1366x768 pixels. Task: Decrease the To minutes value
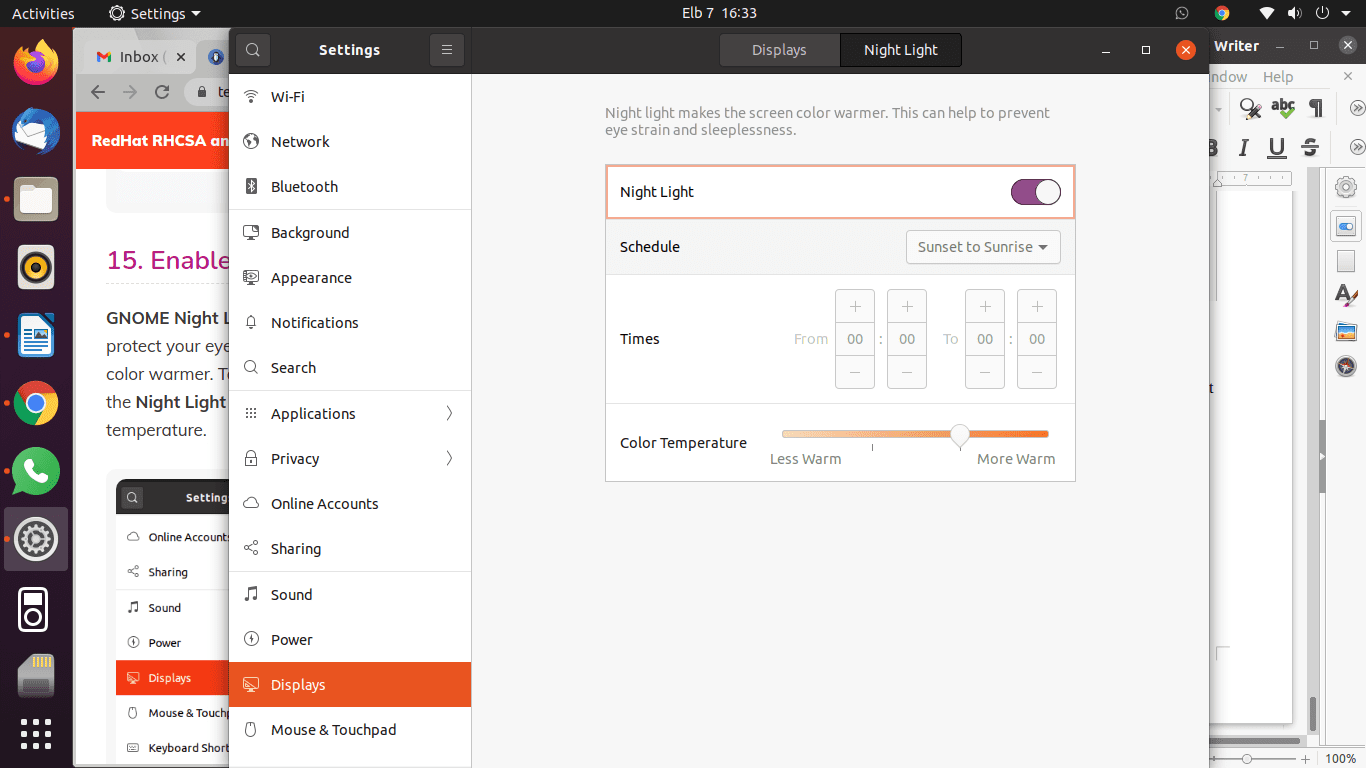[1037, 372]
